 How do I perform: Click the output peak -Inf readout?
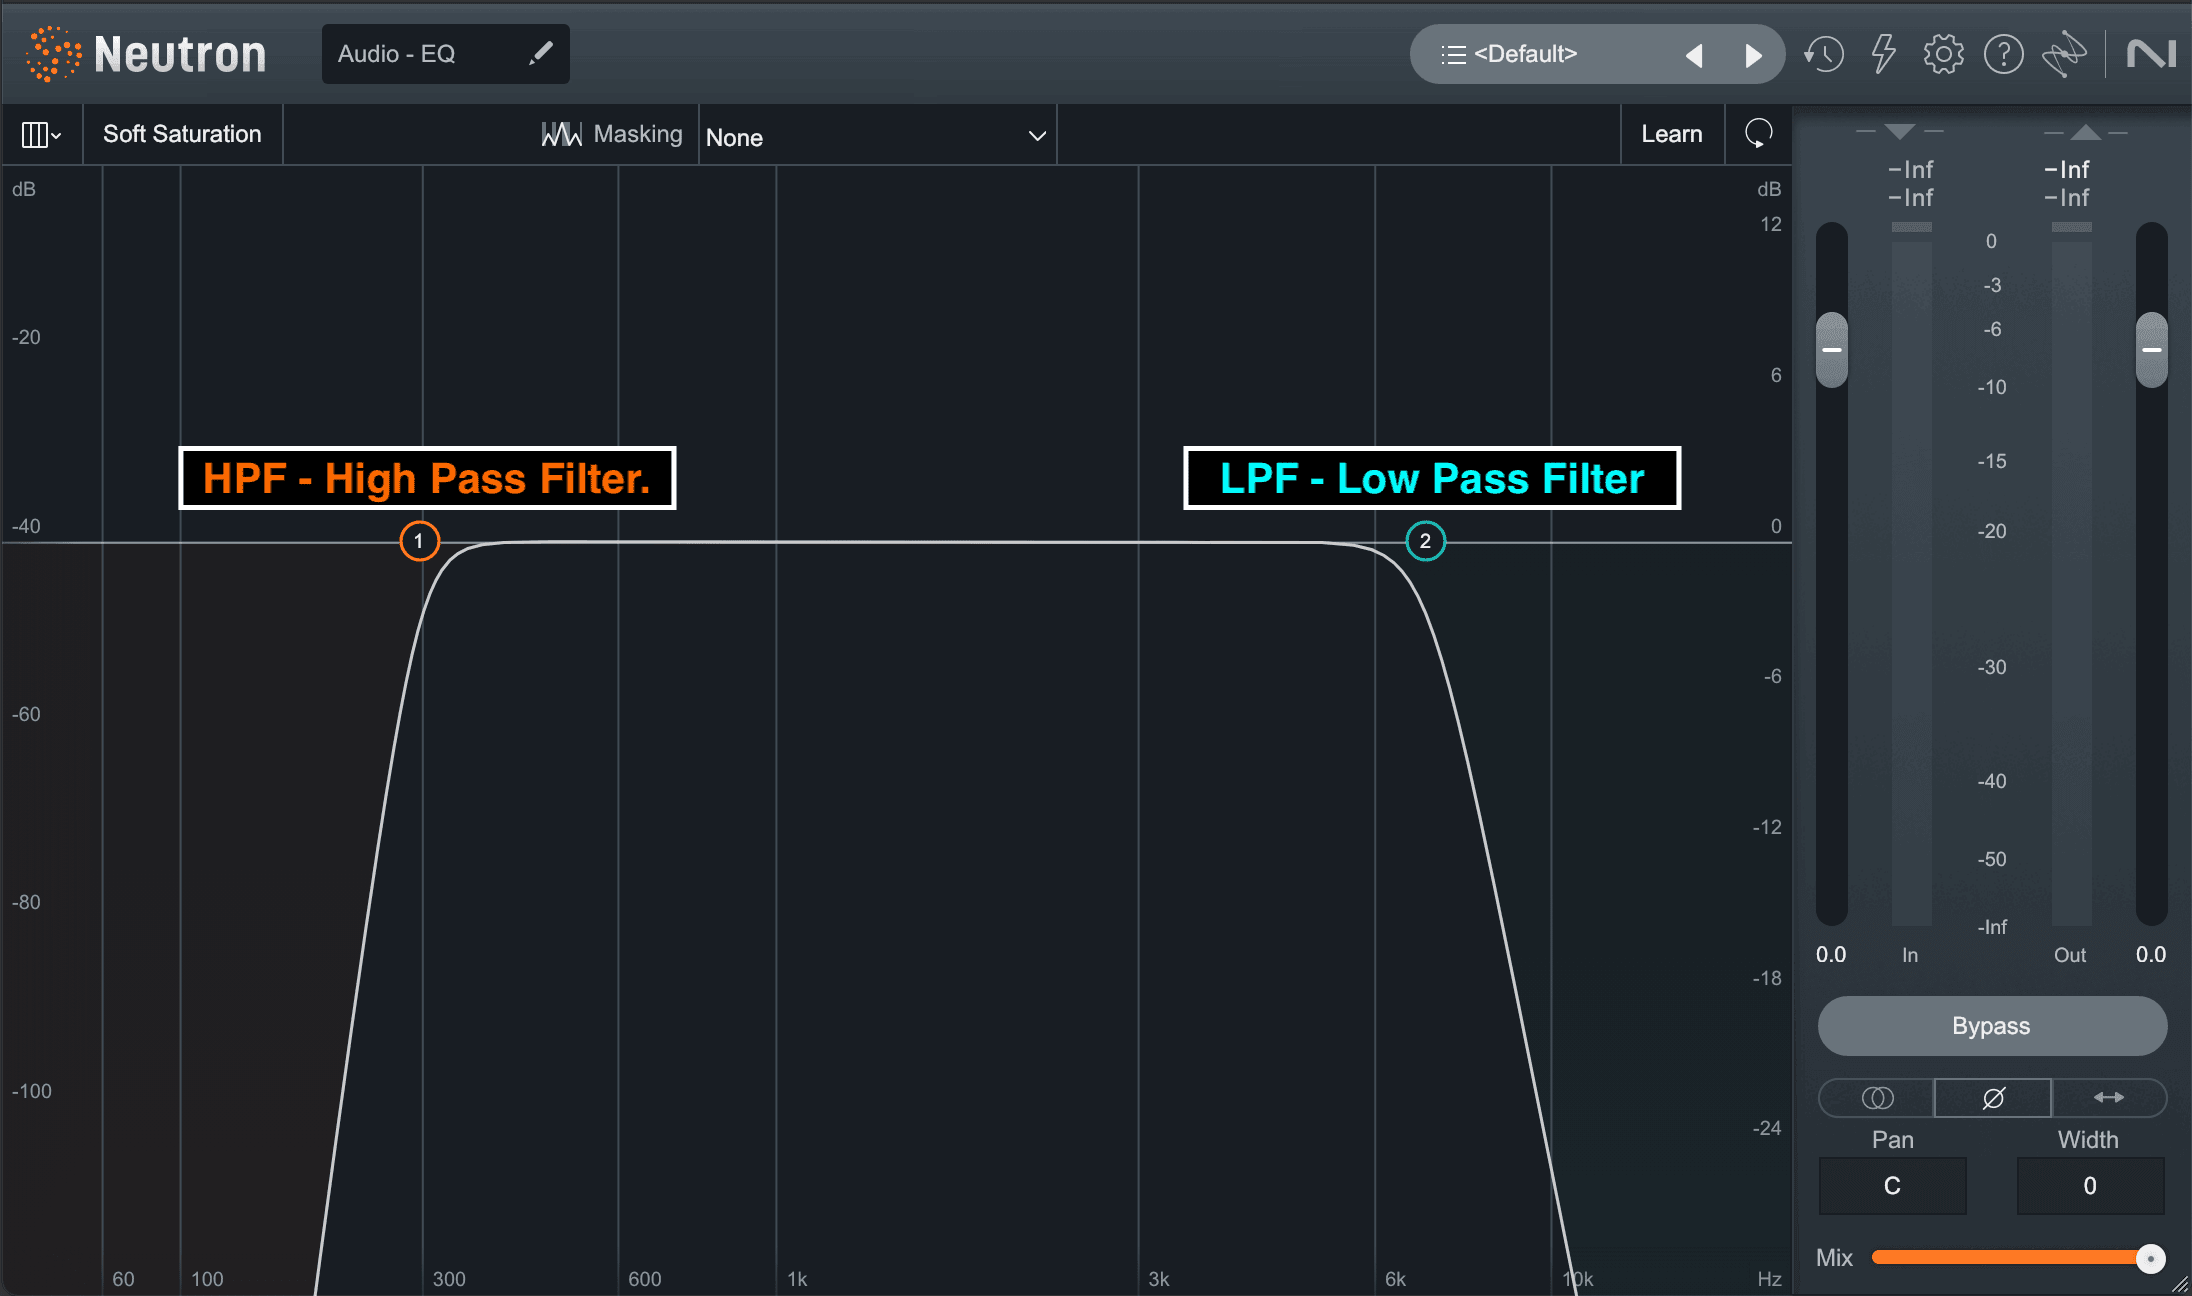click(x=2066, y=170)
